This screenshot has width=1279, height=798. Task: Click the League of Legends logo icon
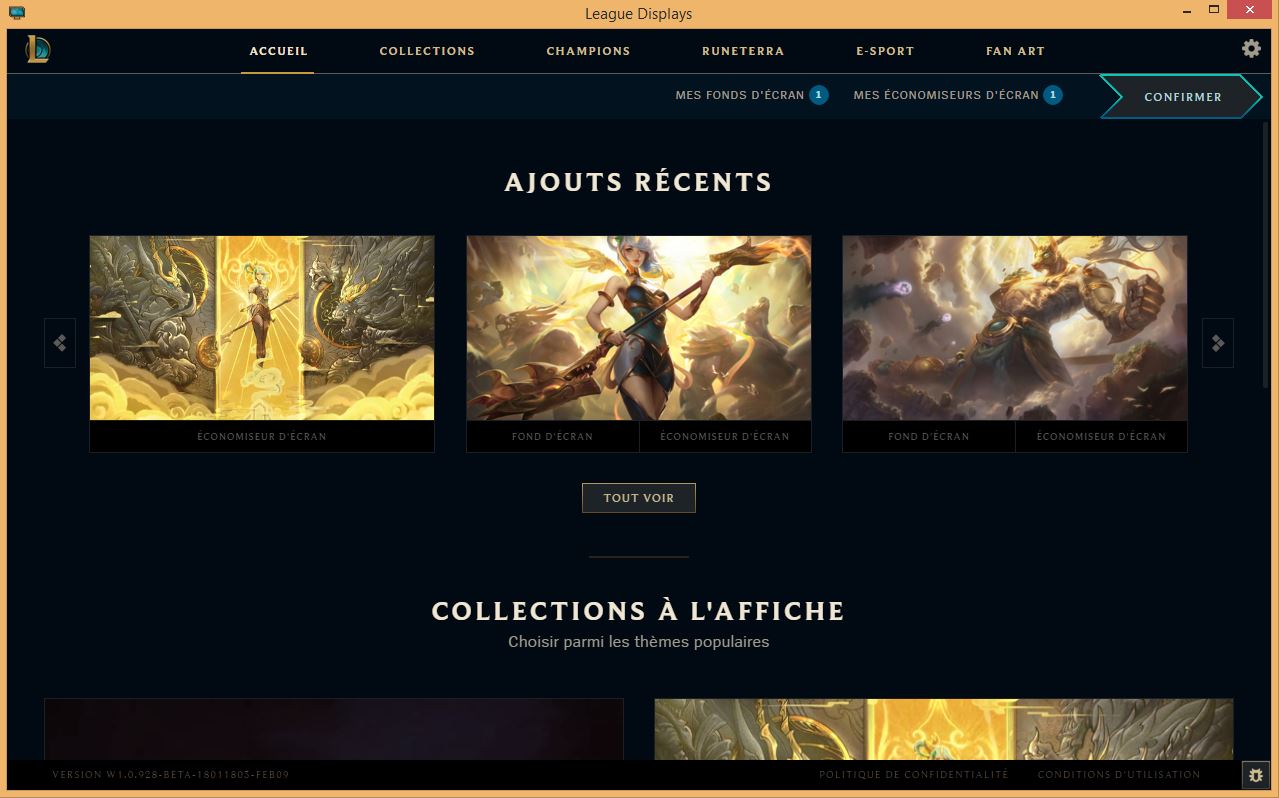tap(38, 48)
